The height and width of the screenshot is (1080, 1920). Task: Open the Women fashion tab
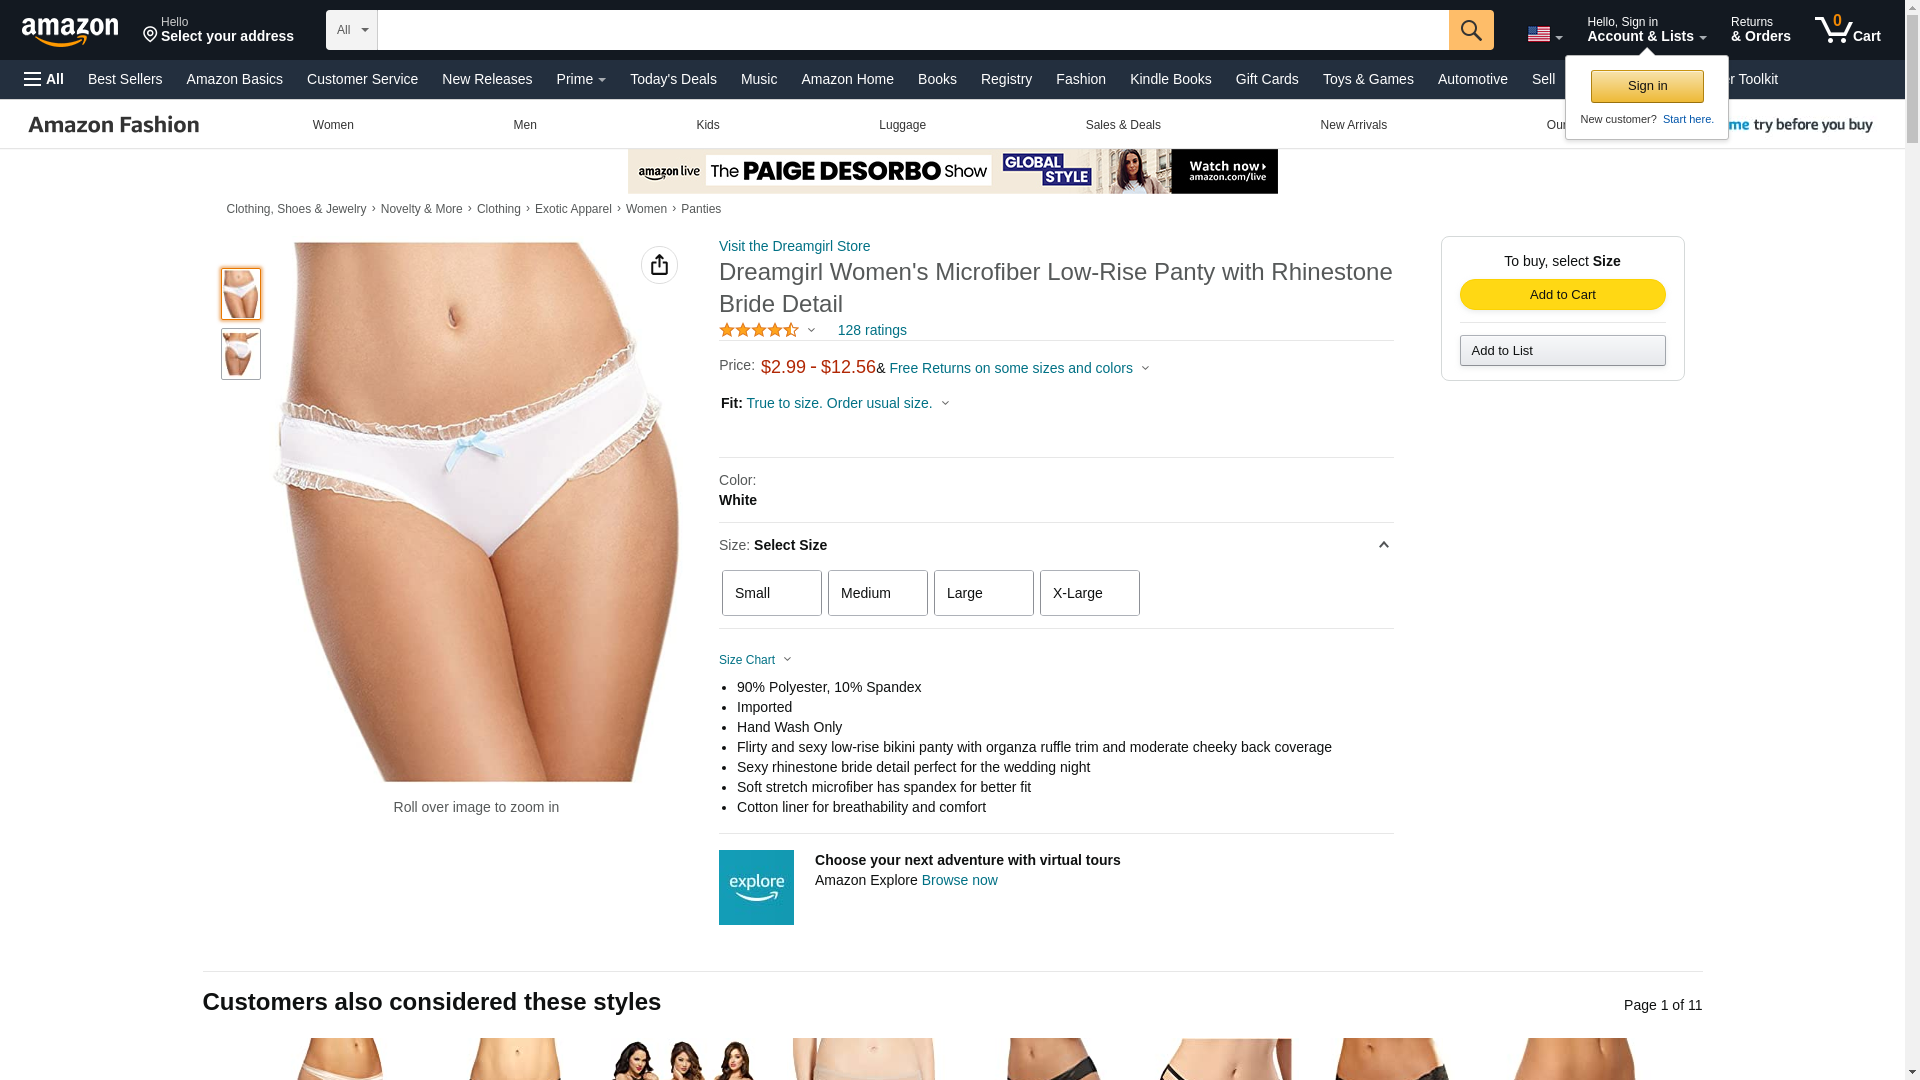point(333,125)
